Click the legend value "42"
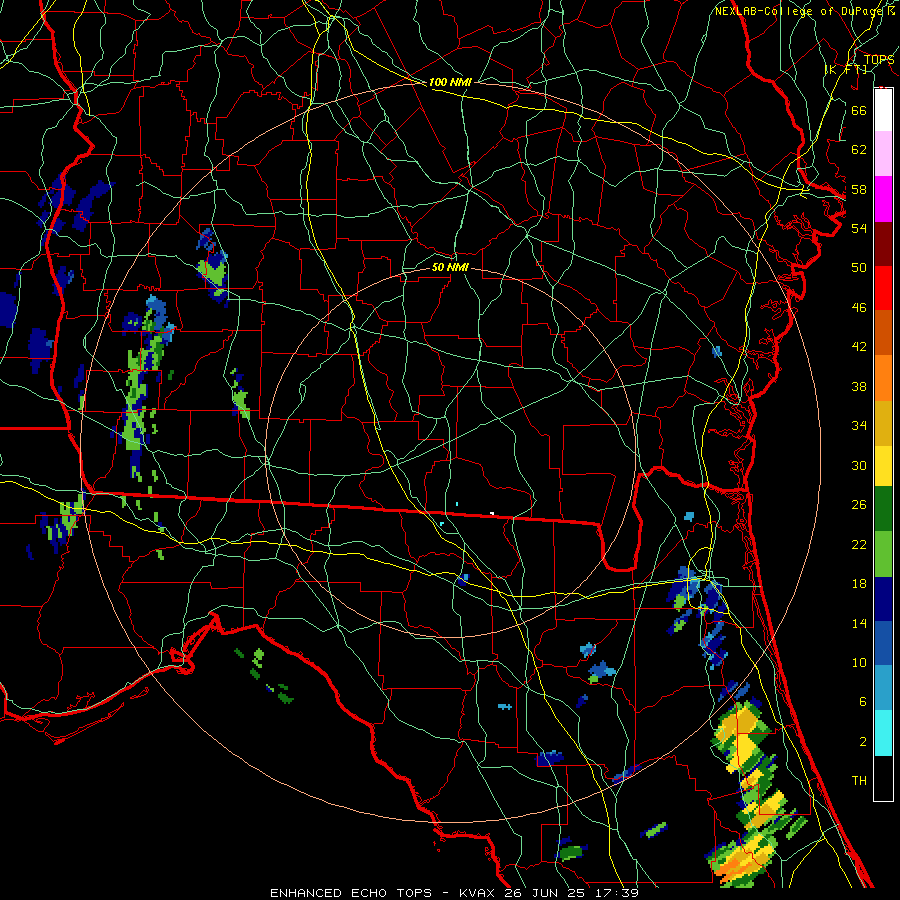900x900 pixels. click(x=859, y=346)
